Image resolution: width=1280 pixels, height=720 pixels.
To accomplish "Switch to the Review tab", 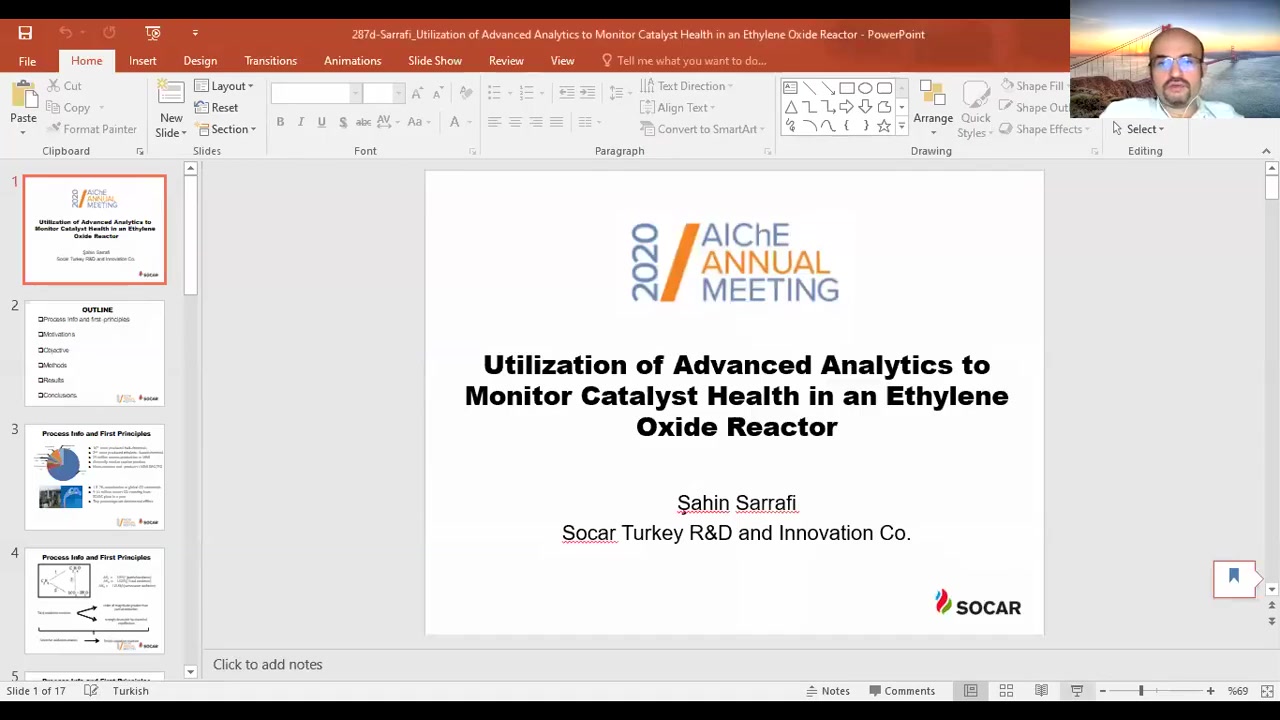I will (506, 61).
